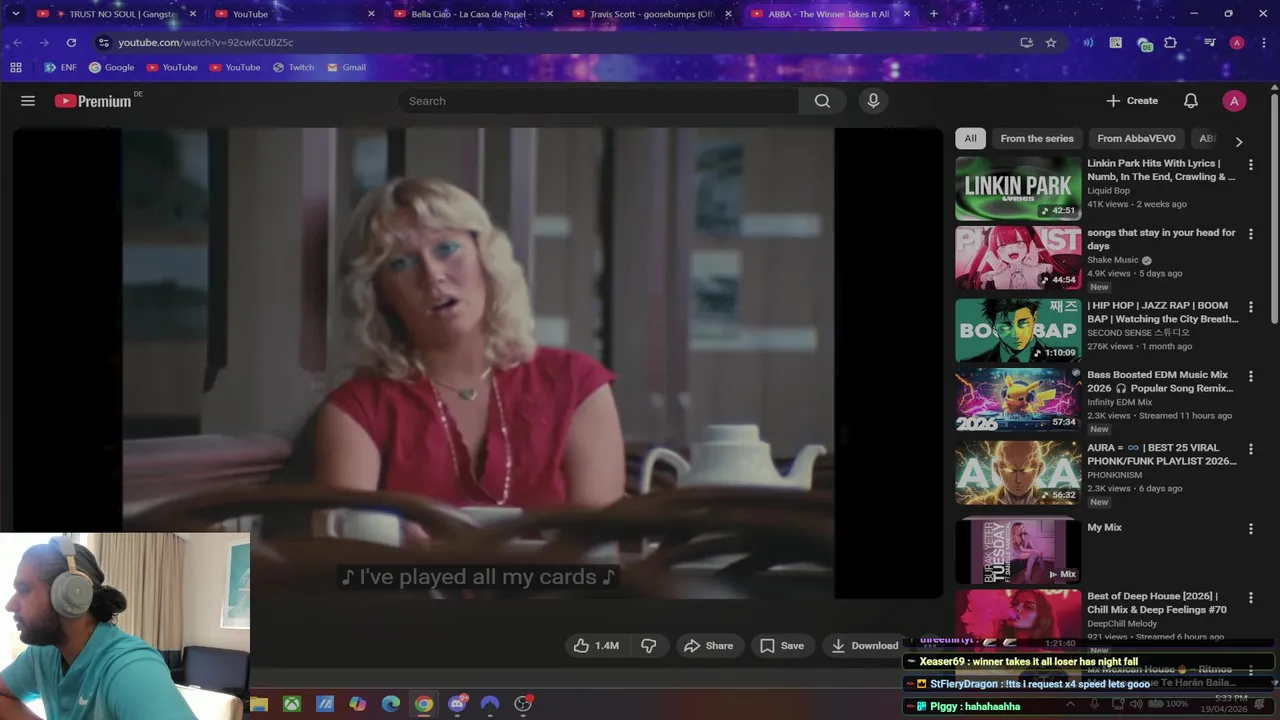Image resolution: width=1280 pixels, height=720 pixels.
Task: Dislike the video with thumbs down
Action: point(649,646)
